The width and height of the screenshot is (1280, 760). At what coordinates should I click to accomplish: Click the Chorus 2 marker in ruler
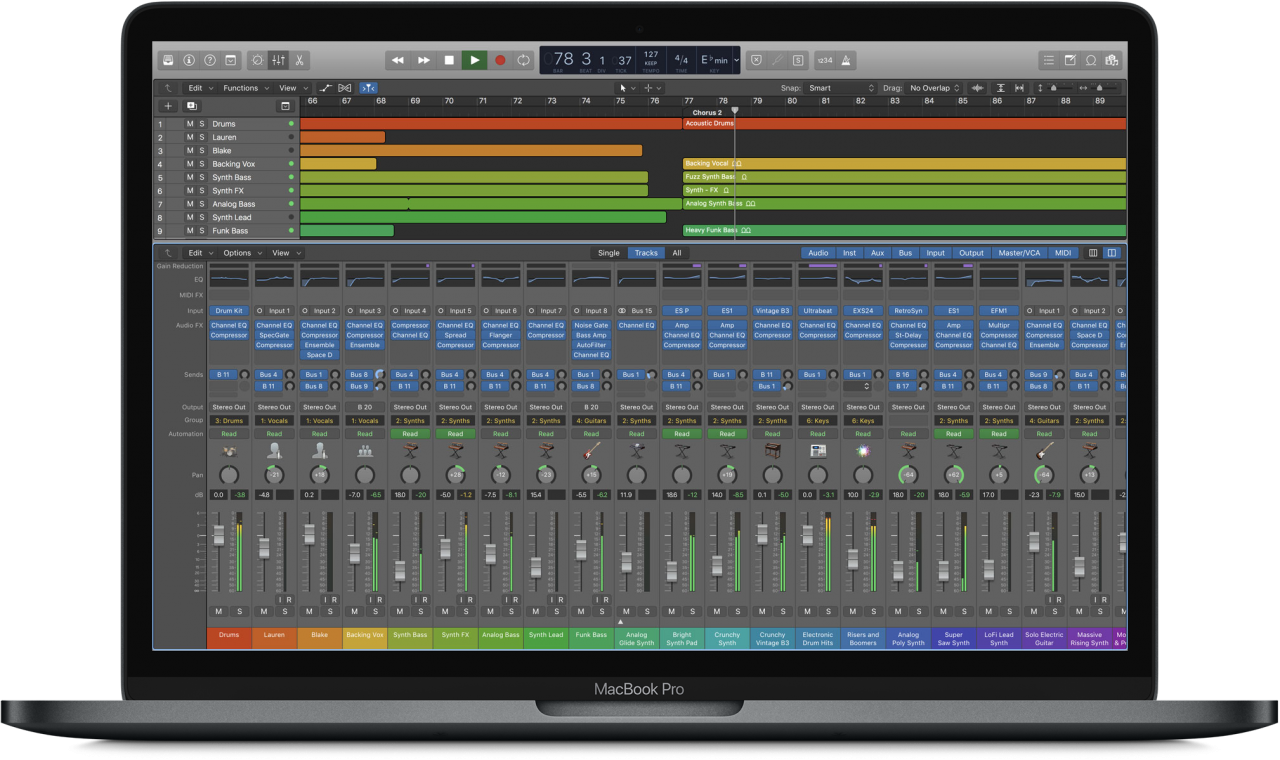[706, 113]
